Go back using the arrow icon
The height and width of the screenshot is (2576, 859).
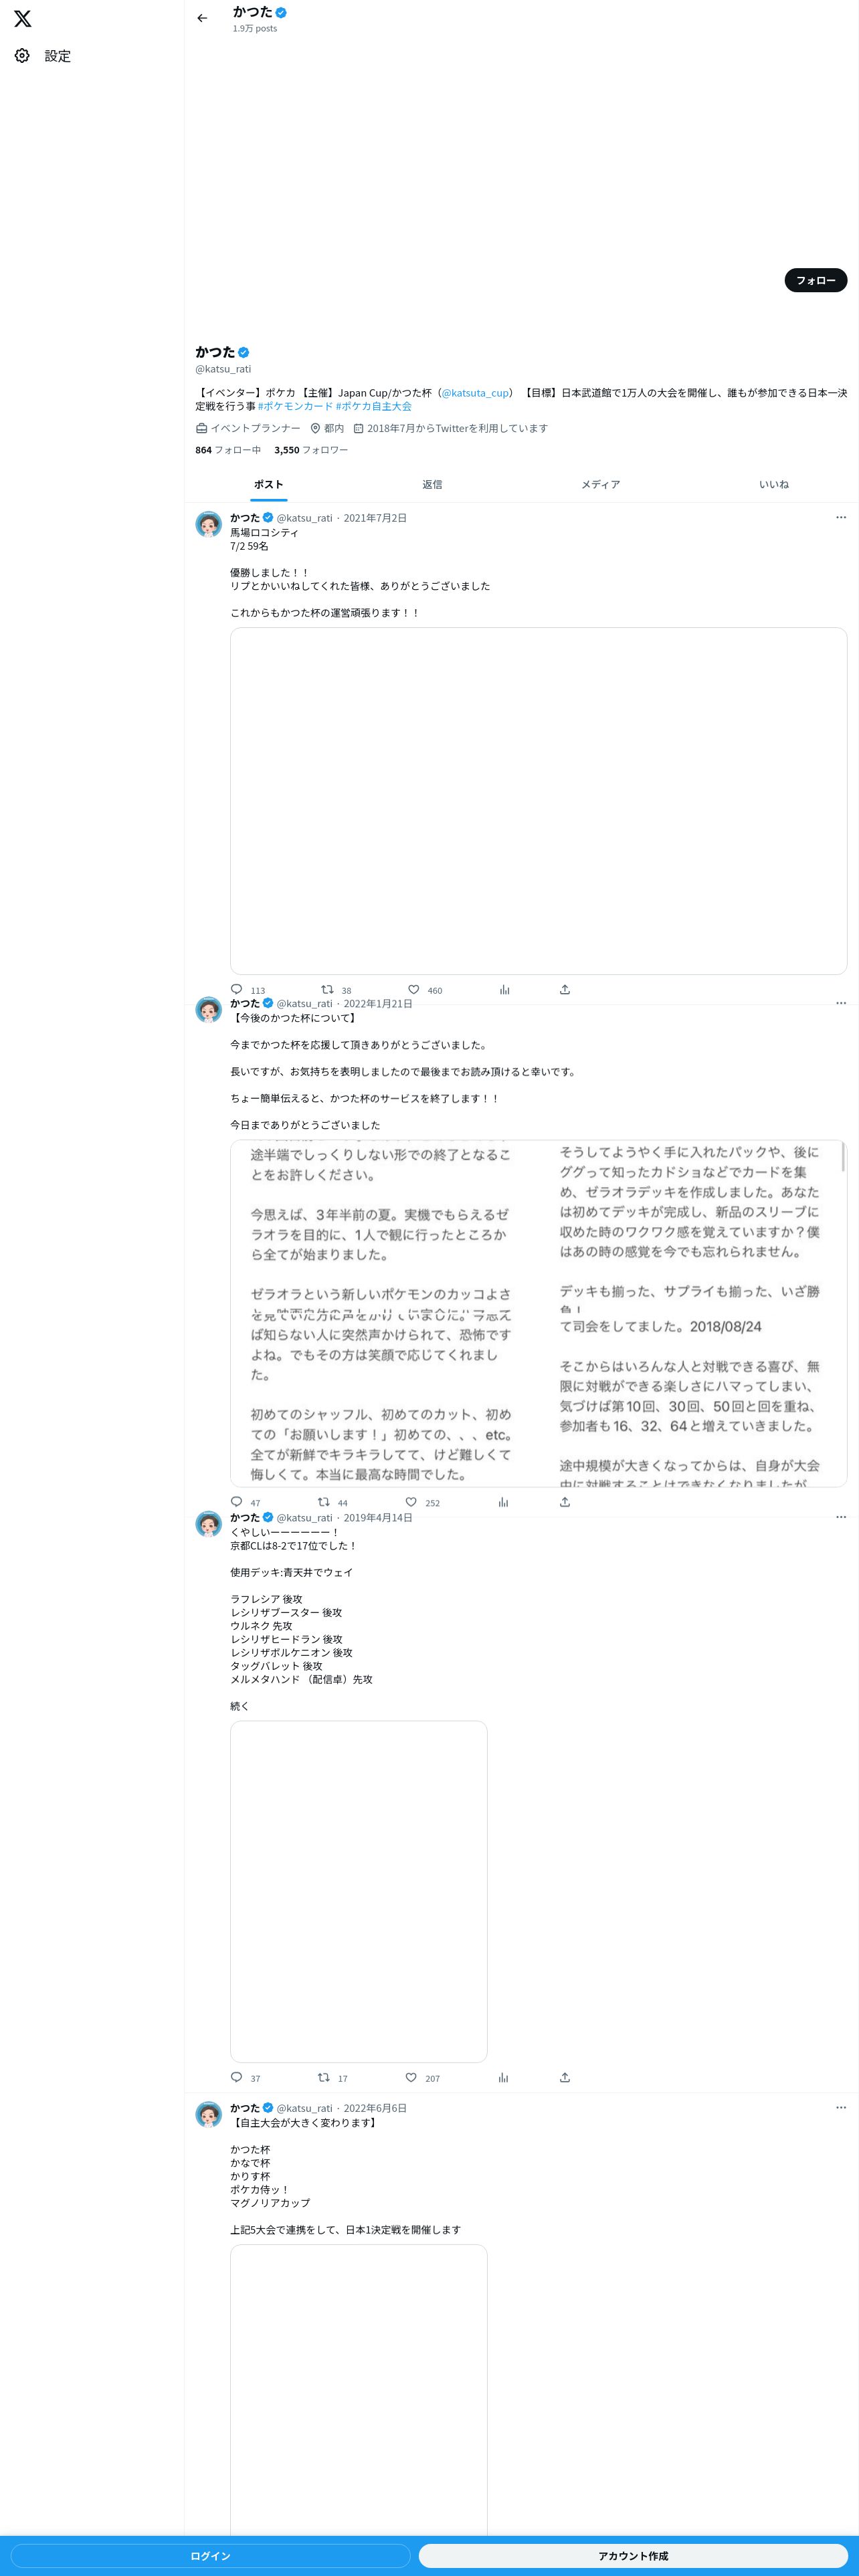click(202, 18)
